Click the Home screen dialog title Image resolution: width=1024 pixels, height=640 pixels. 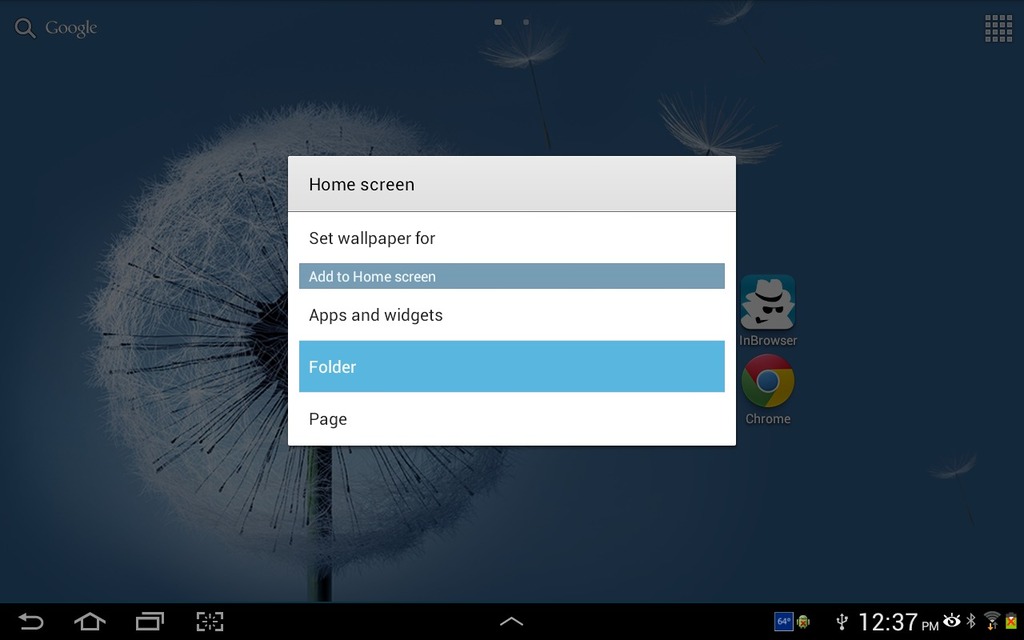tap(361, 185)
